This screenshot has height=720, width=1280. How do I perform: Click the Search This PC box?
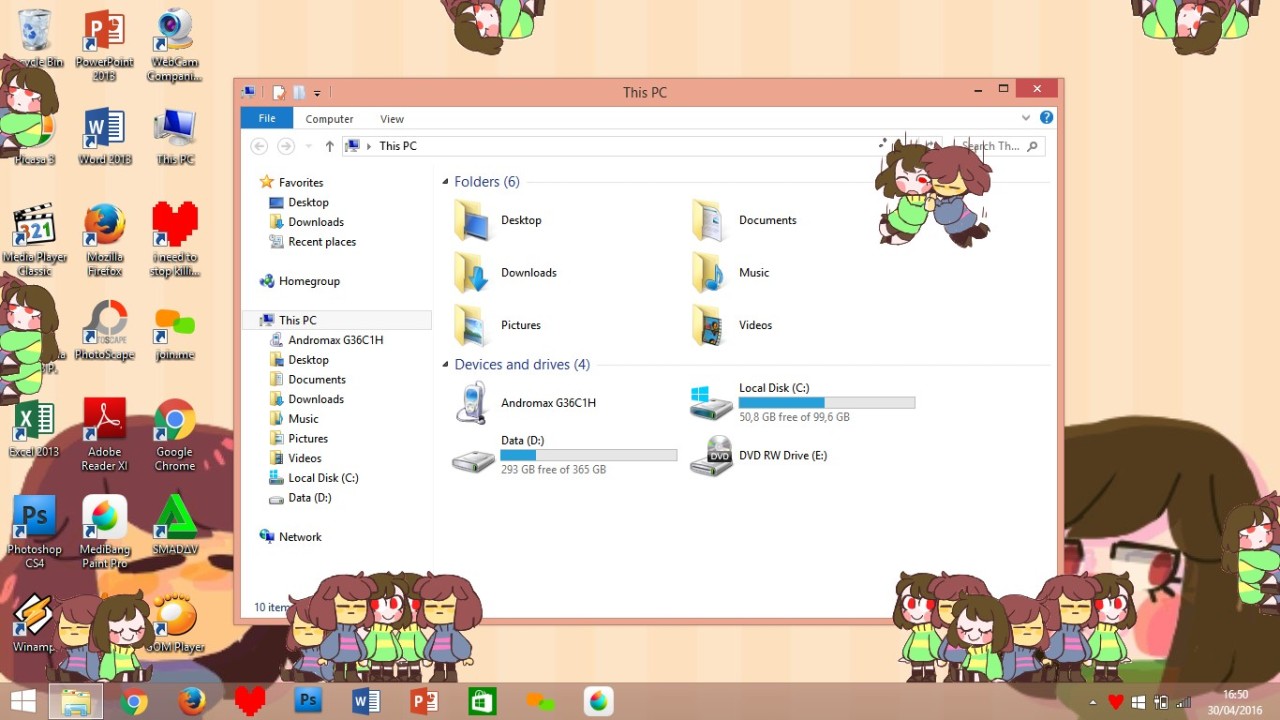coord(998,146)
